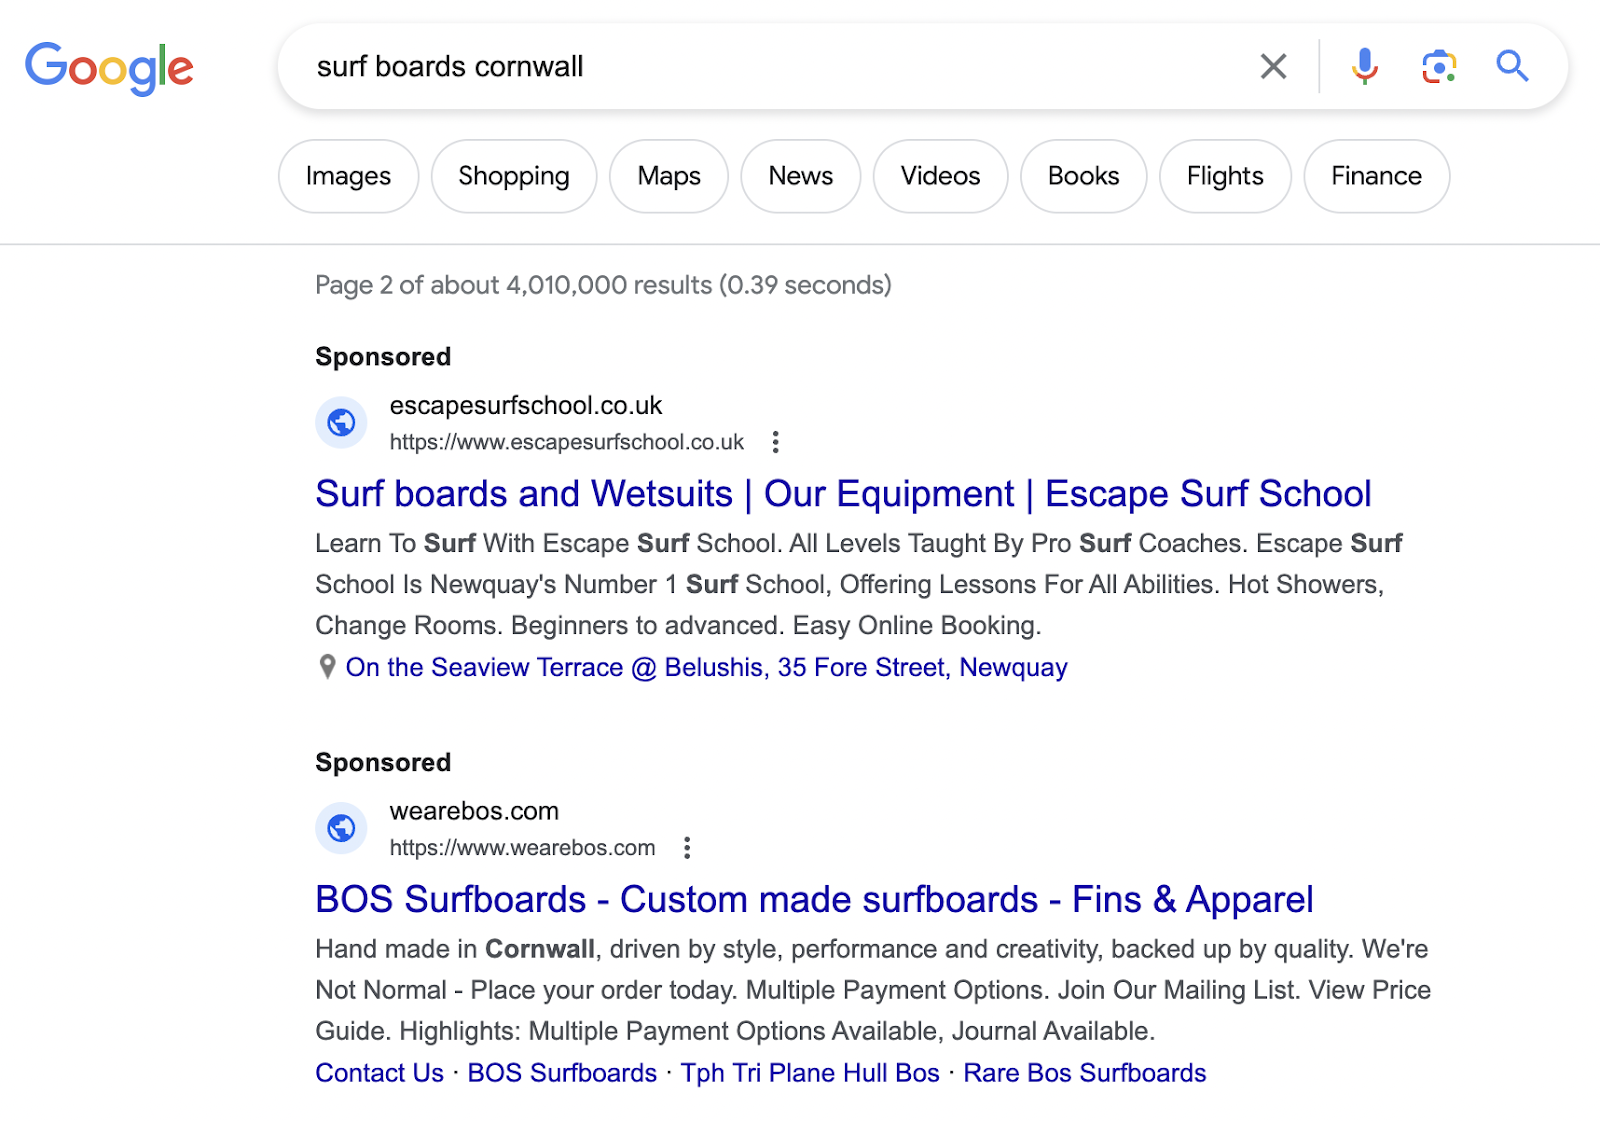Click map pin beside Newquay address

pyautogui.click(x=327, y=667)
